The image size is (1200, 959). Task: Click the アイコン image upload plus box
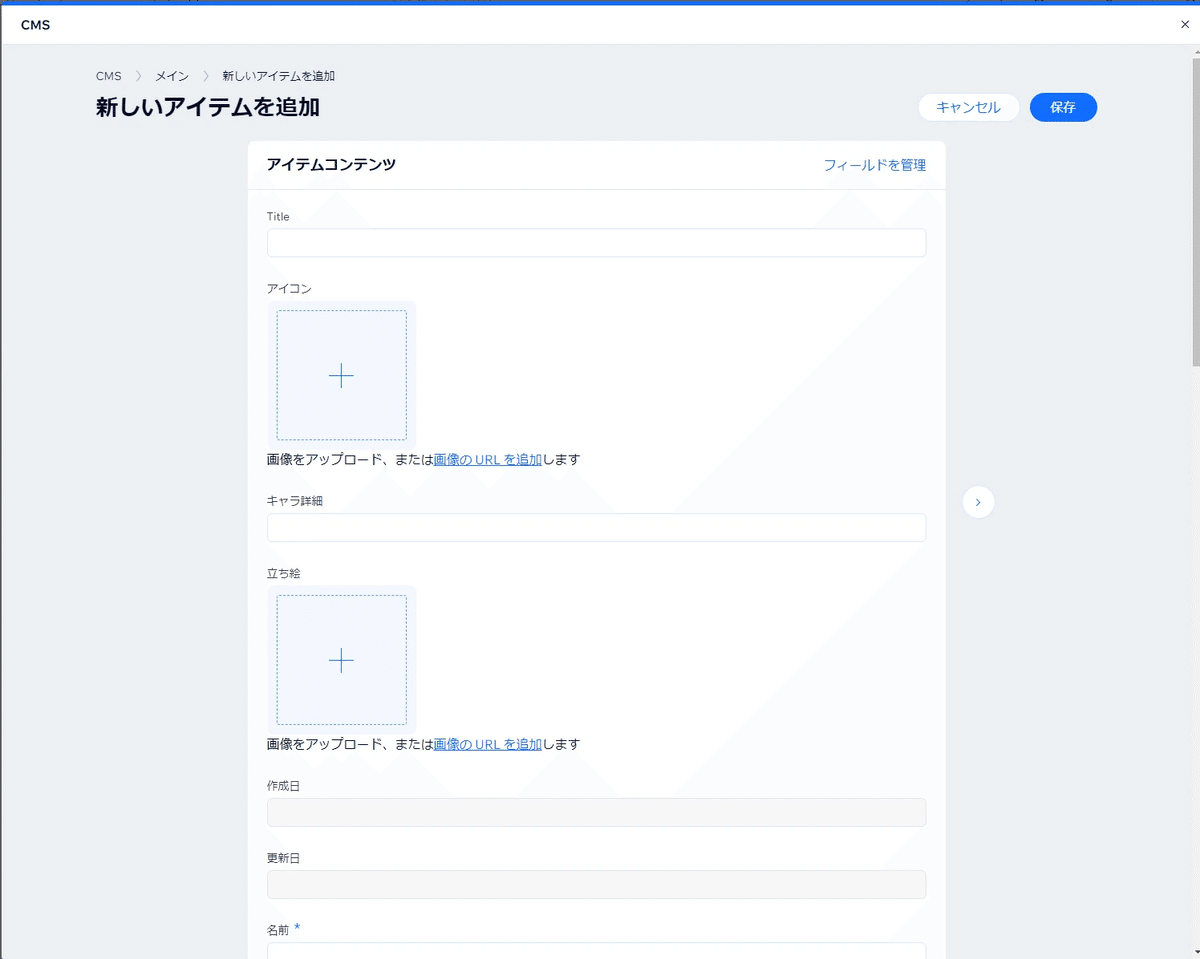341,375
